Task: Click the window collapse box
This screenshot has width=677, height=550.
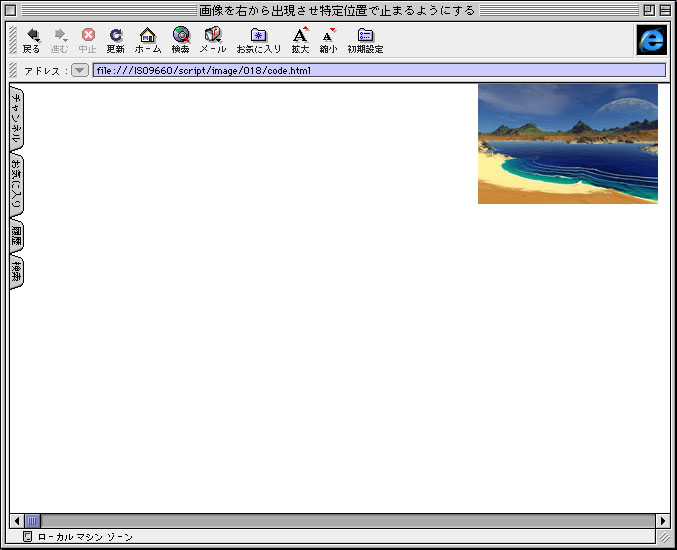Action: (x=665, y=10)
